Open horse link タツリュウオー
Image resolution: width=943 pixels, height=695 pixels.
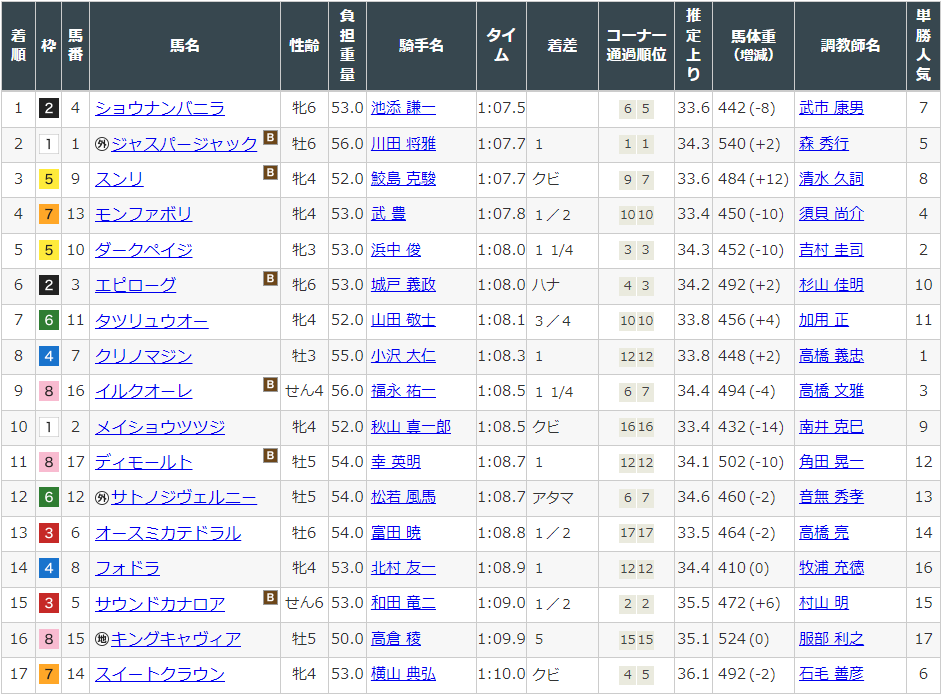pos(152,320)
